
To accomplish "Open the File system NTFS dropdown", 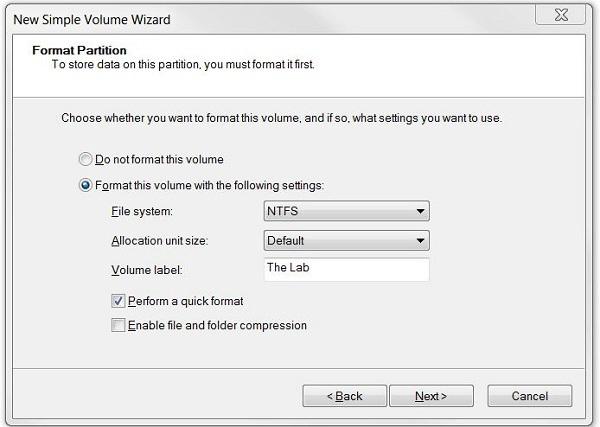I will (x=346, y=211).
